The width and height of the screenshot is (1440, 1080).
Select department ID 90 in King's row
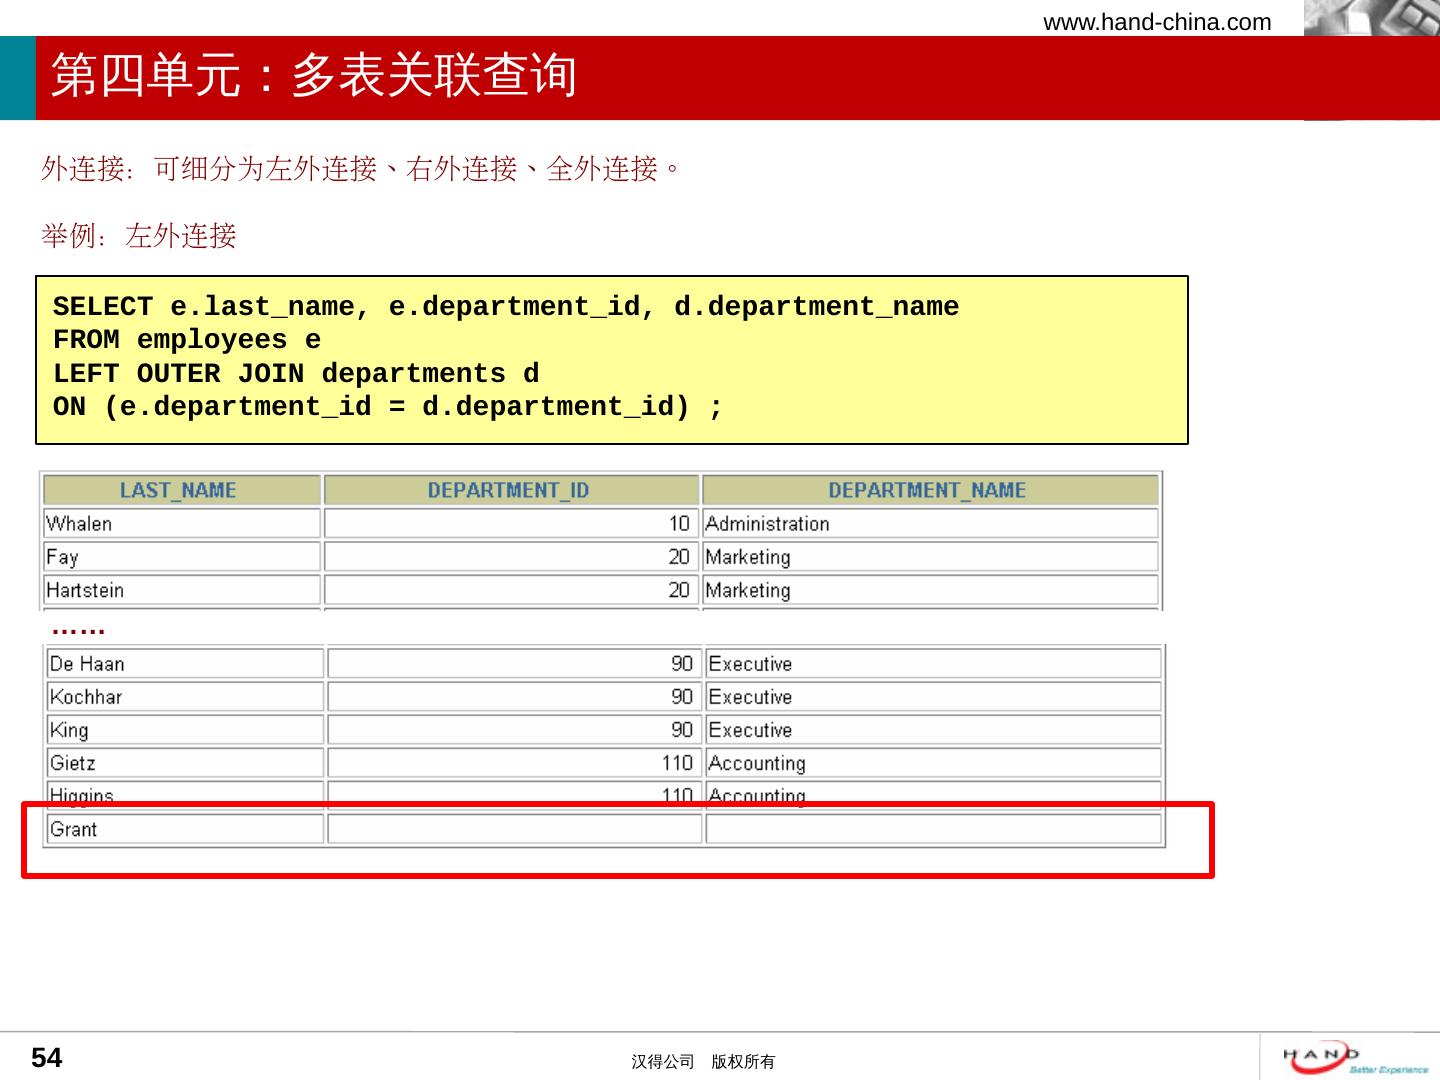click(514, 730)
